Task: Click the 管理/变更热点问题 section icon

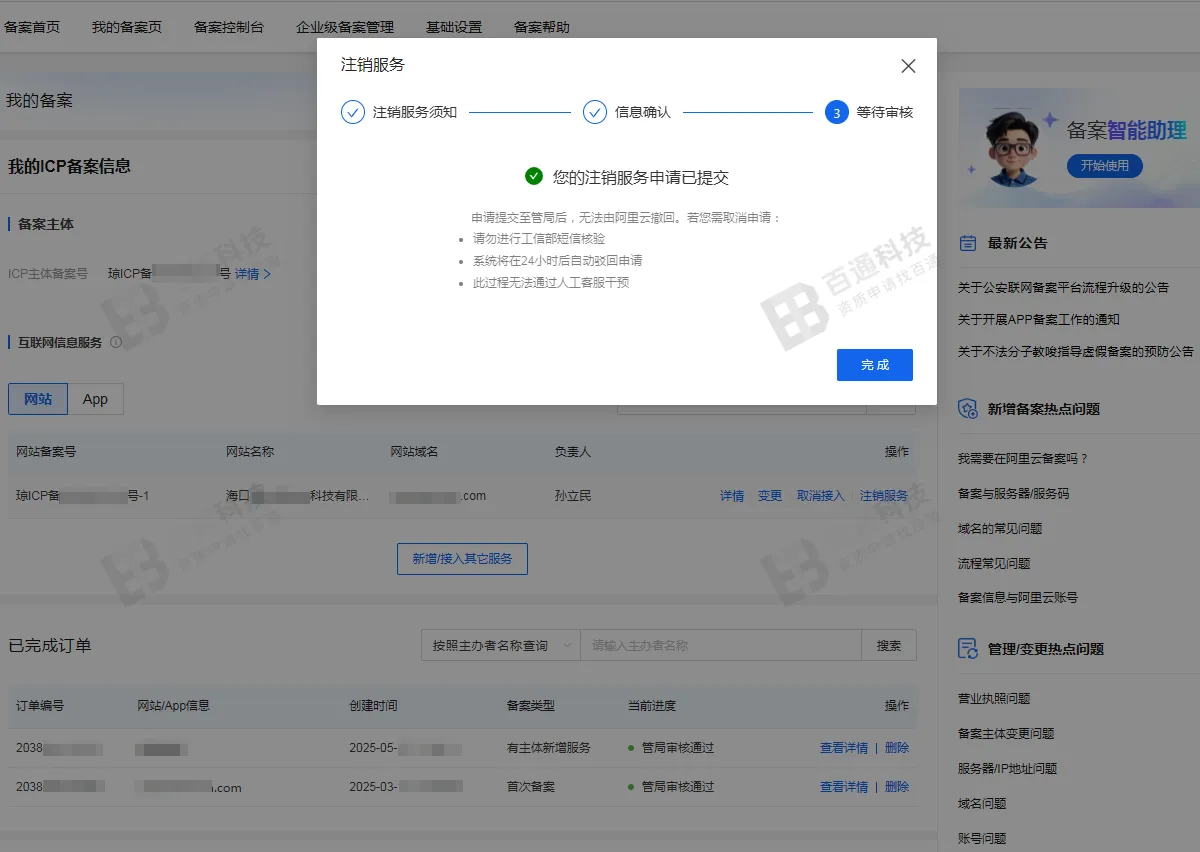Action: point(966,648)
